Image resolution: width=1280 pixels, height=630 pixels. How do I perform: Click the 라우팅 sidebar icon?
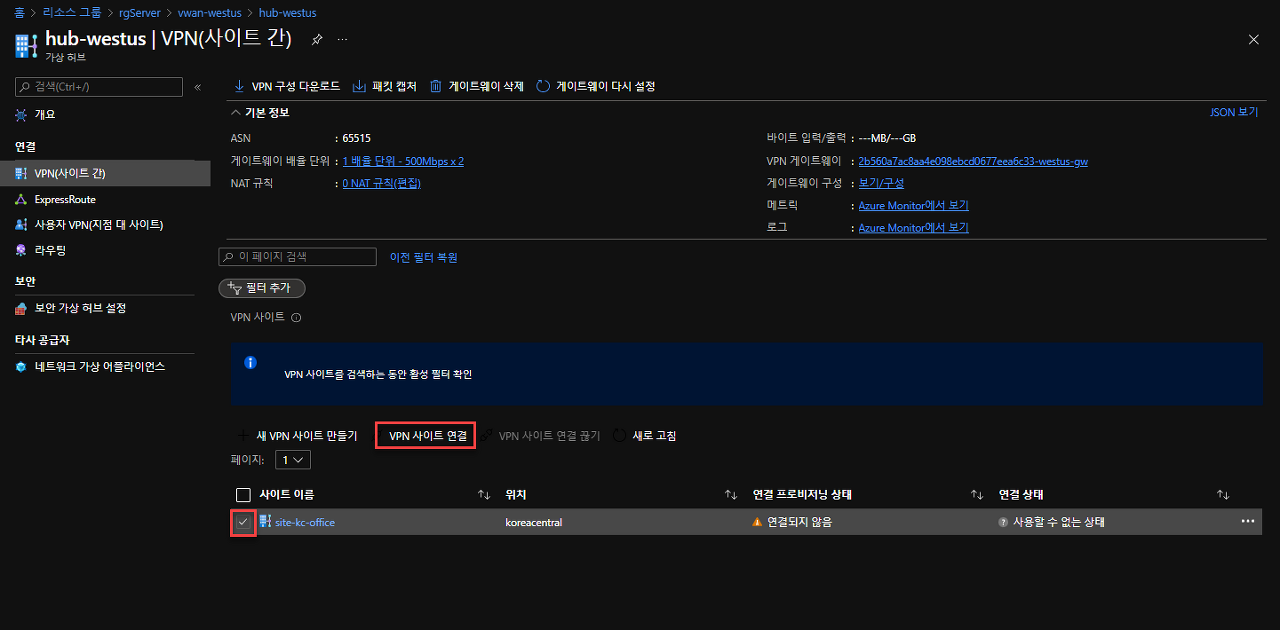tap(21, 249)
